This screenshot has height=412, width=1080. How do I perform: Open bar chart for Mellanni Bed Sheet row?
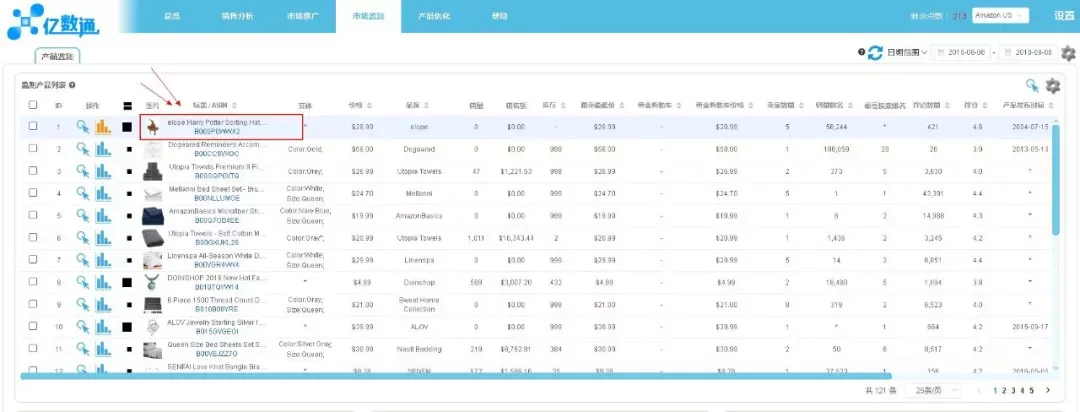(x=103, y=193)
